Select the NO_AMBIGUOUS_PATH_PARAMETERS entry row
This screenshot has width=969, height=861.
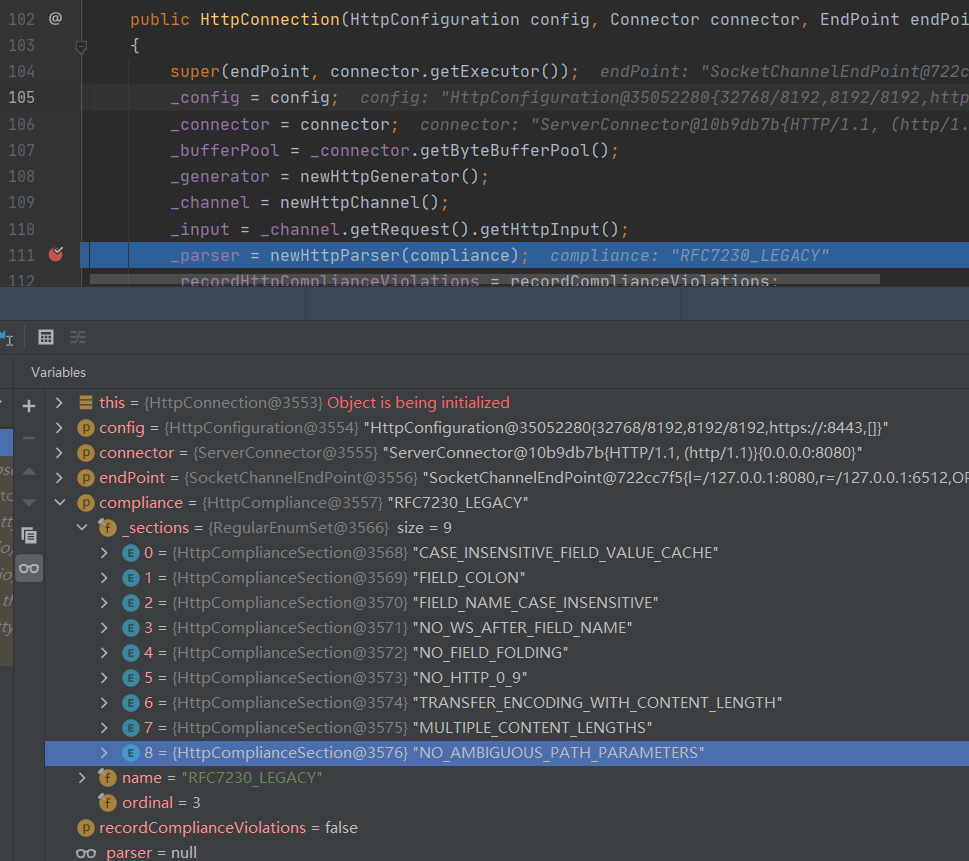pyautogui.click(x=558, y=752)
